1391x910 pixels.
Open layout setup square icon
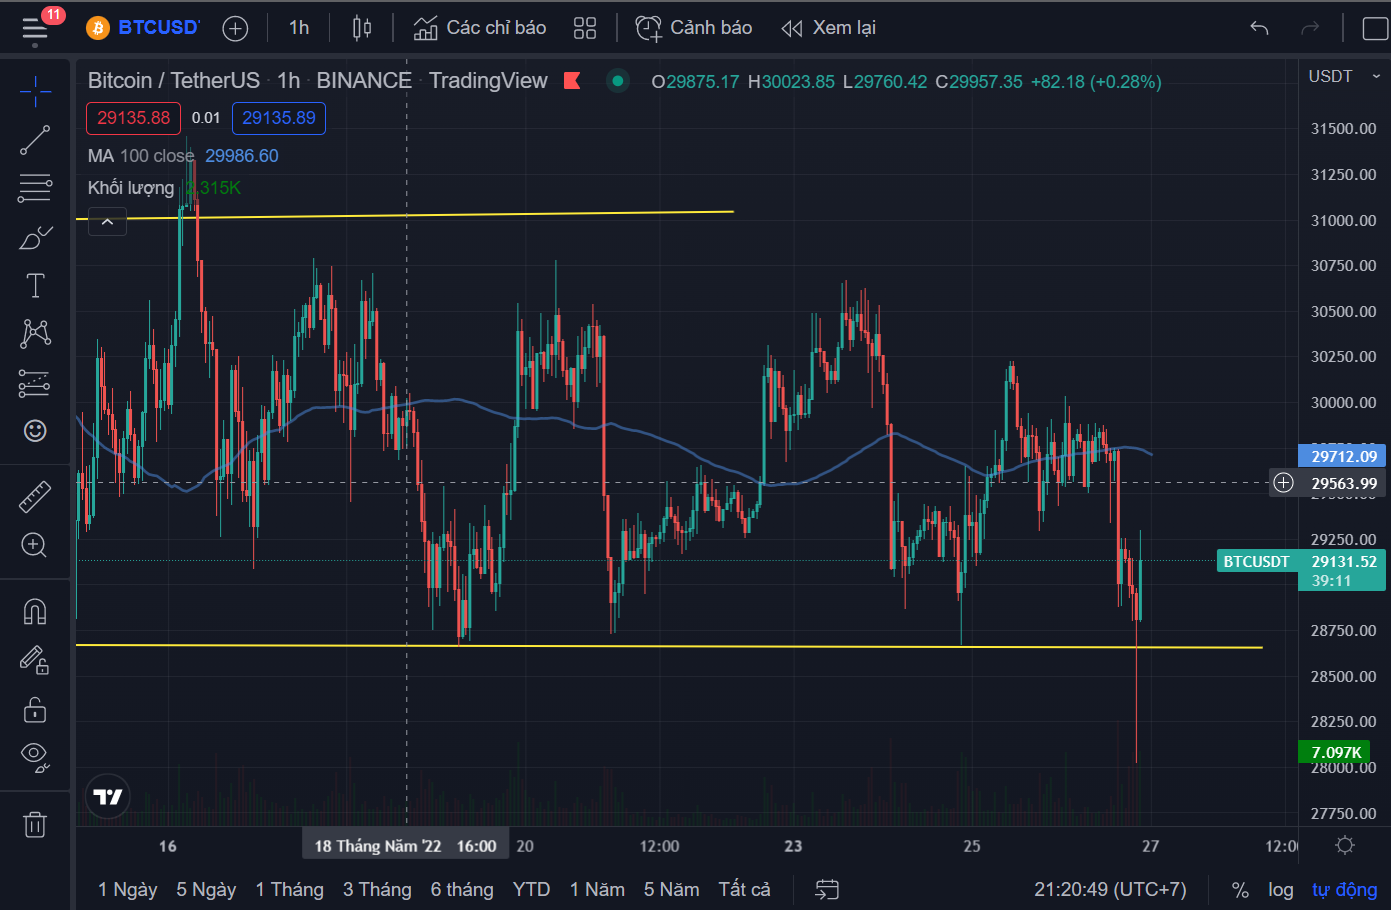(1376, 28)
